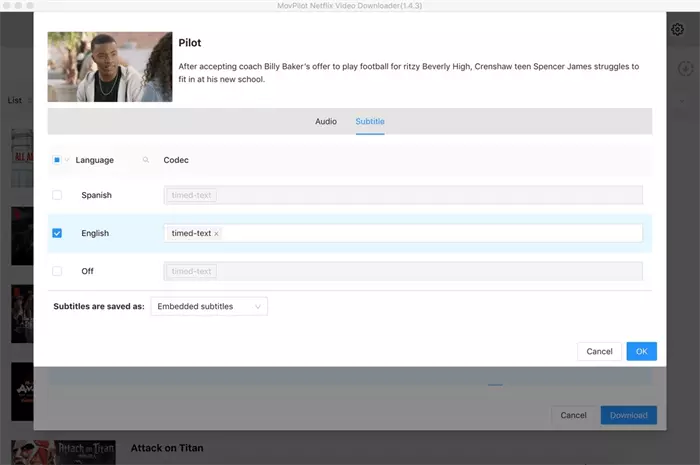Uncheck the English subtitle checkbox
Screen dimensions: 700x465
pos(57,233)
